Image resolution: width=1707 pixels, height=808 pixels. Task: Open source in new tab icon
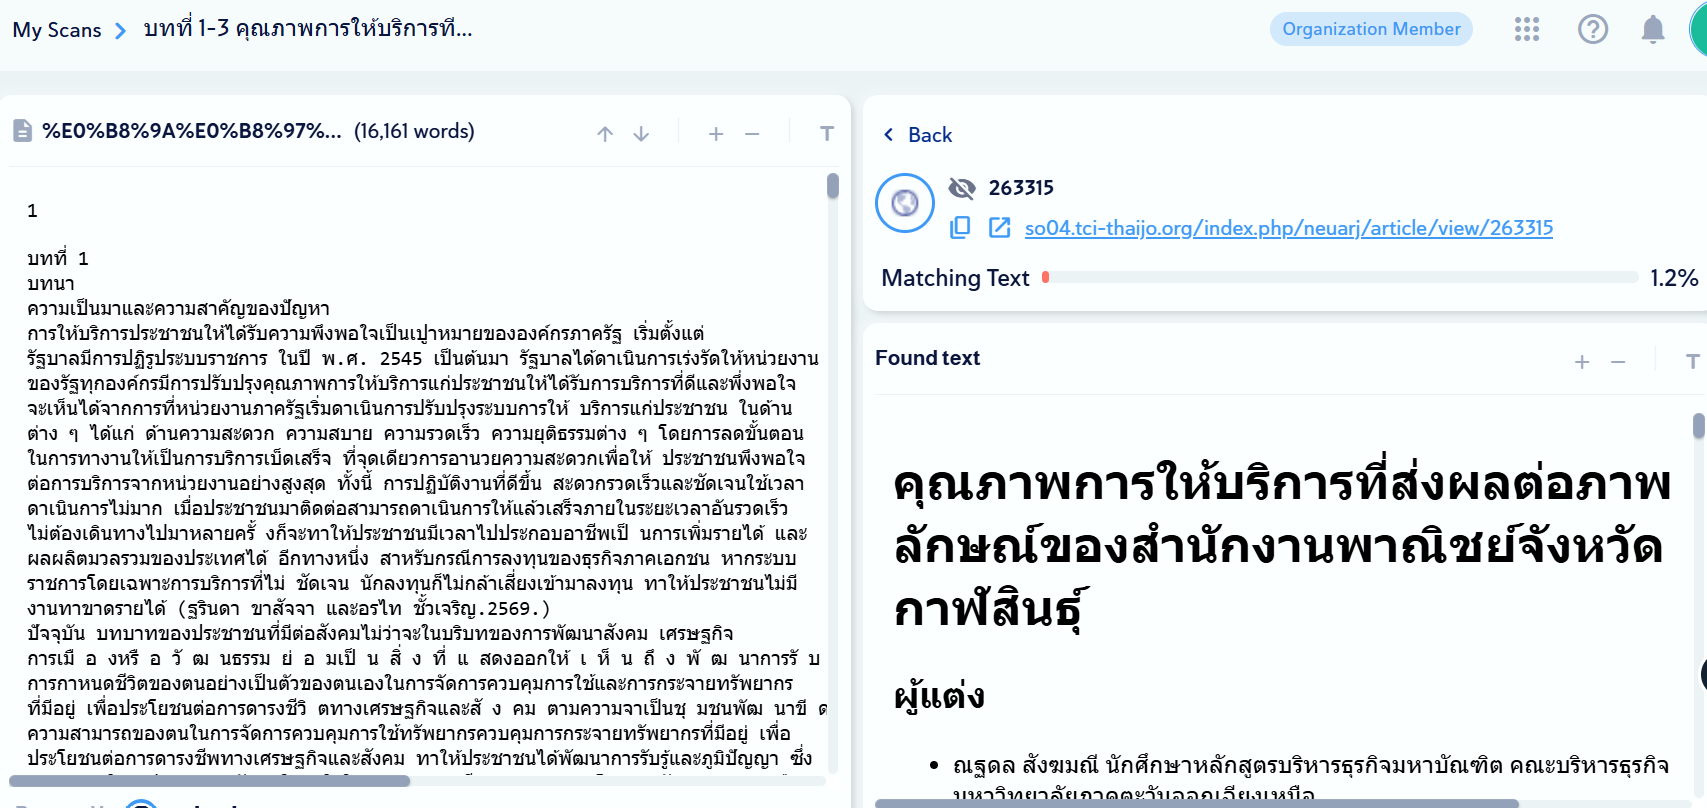tap(999, 228)
